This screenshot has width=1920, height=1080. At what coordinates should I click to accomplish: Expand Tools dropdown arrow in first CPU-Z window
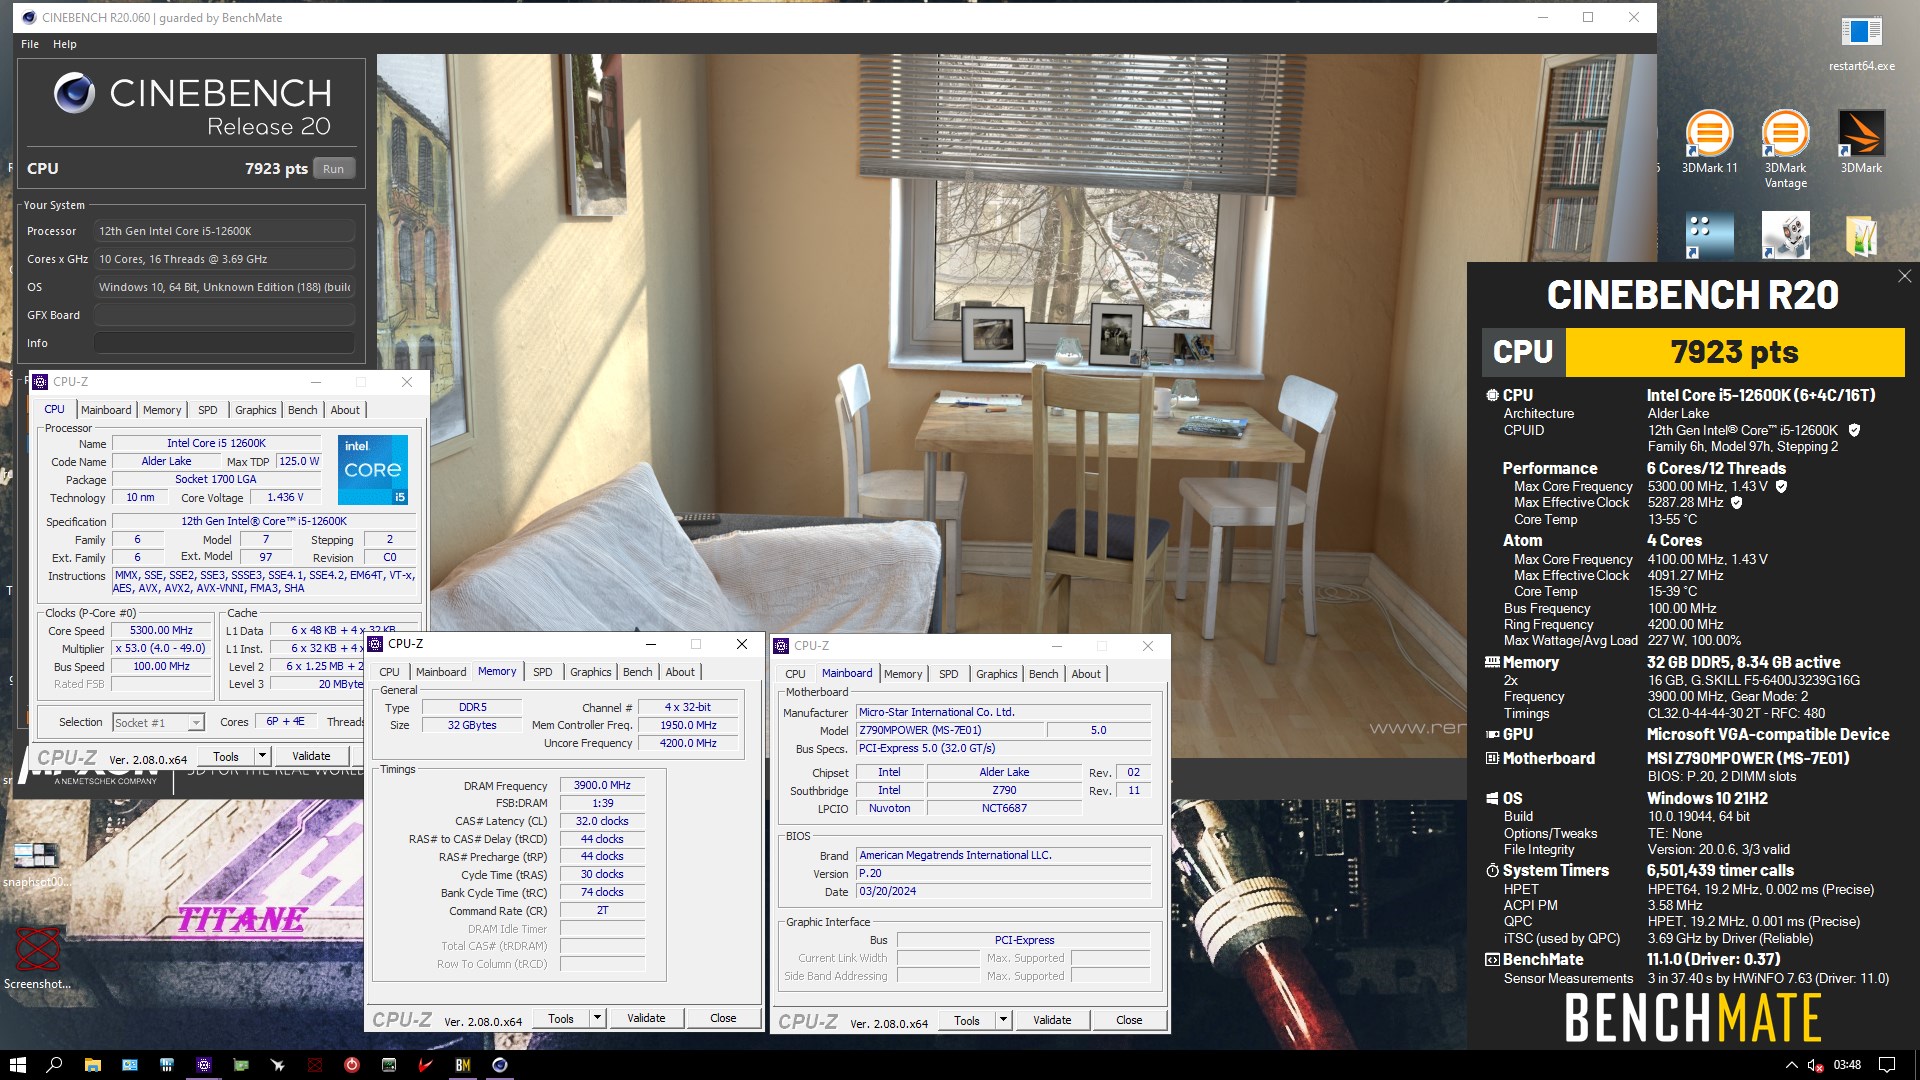coord(262,756)
